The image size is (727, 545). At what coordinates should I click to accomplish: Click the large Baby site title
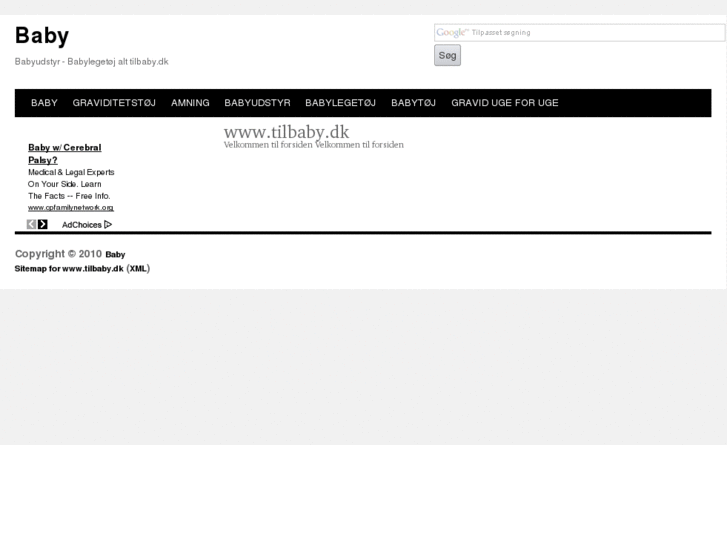42,36
